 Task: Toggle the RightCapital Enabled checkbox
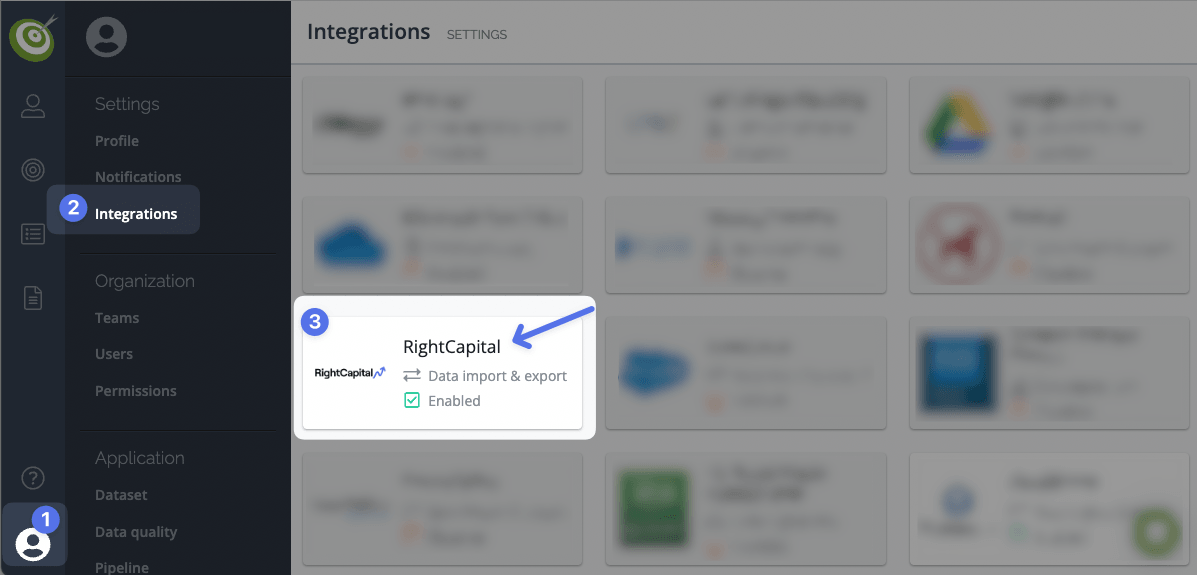[412, 401]
